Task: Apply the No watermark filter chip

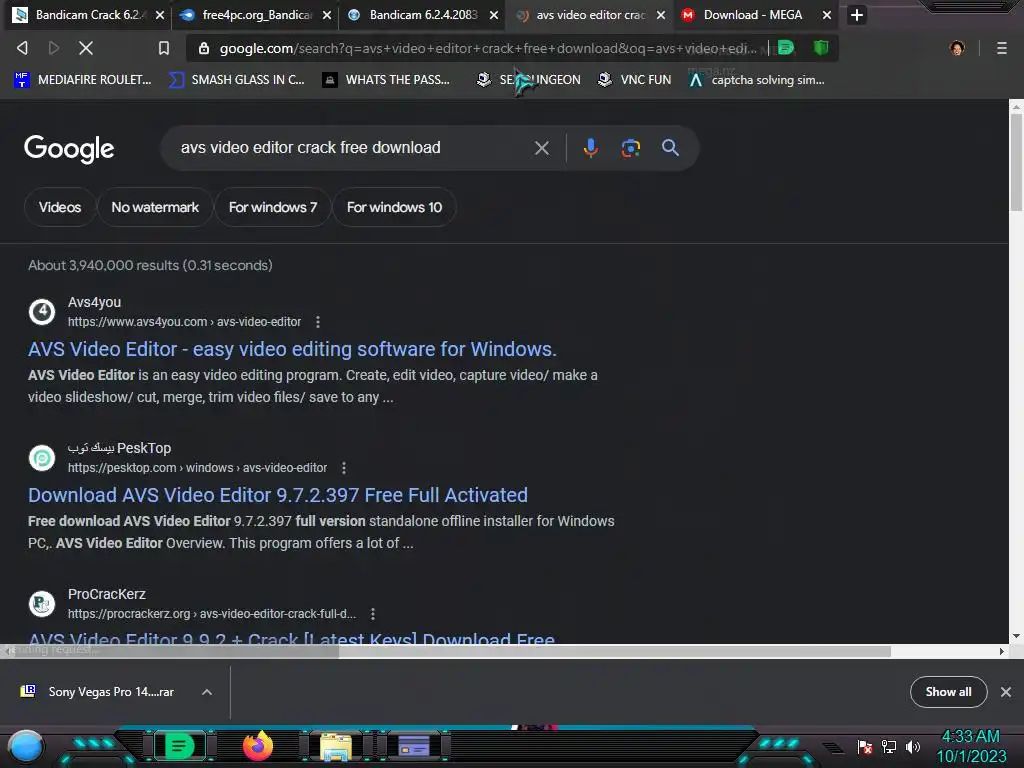Action: click(x=155, y=207)
